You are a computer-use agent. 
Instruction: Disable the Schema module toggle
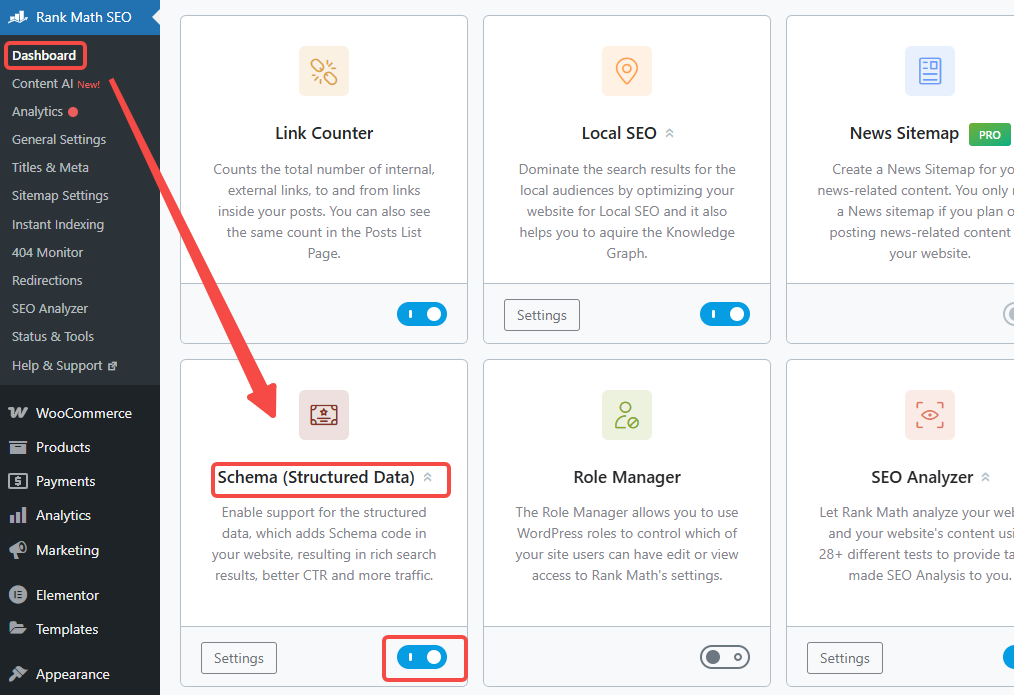click(x=424, y=657)
